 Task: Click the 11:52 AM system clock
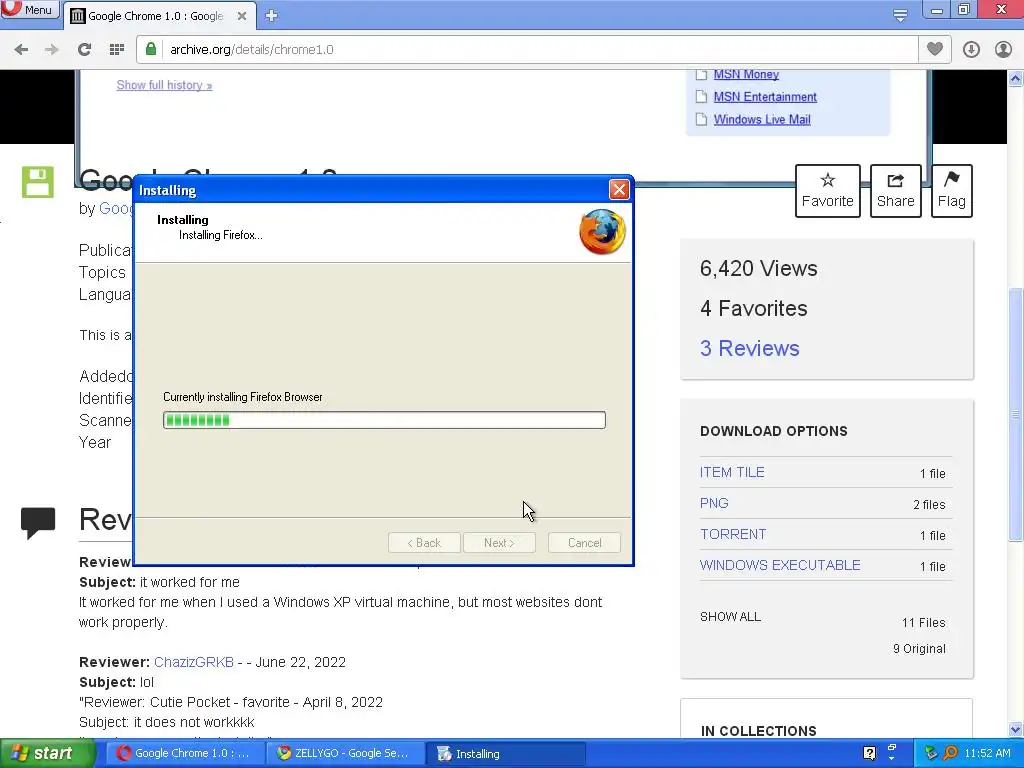pyautogui.click(x=987, y=753)
